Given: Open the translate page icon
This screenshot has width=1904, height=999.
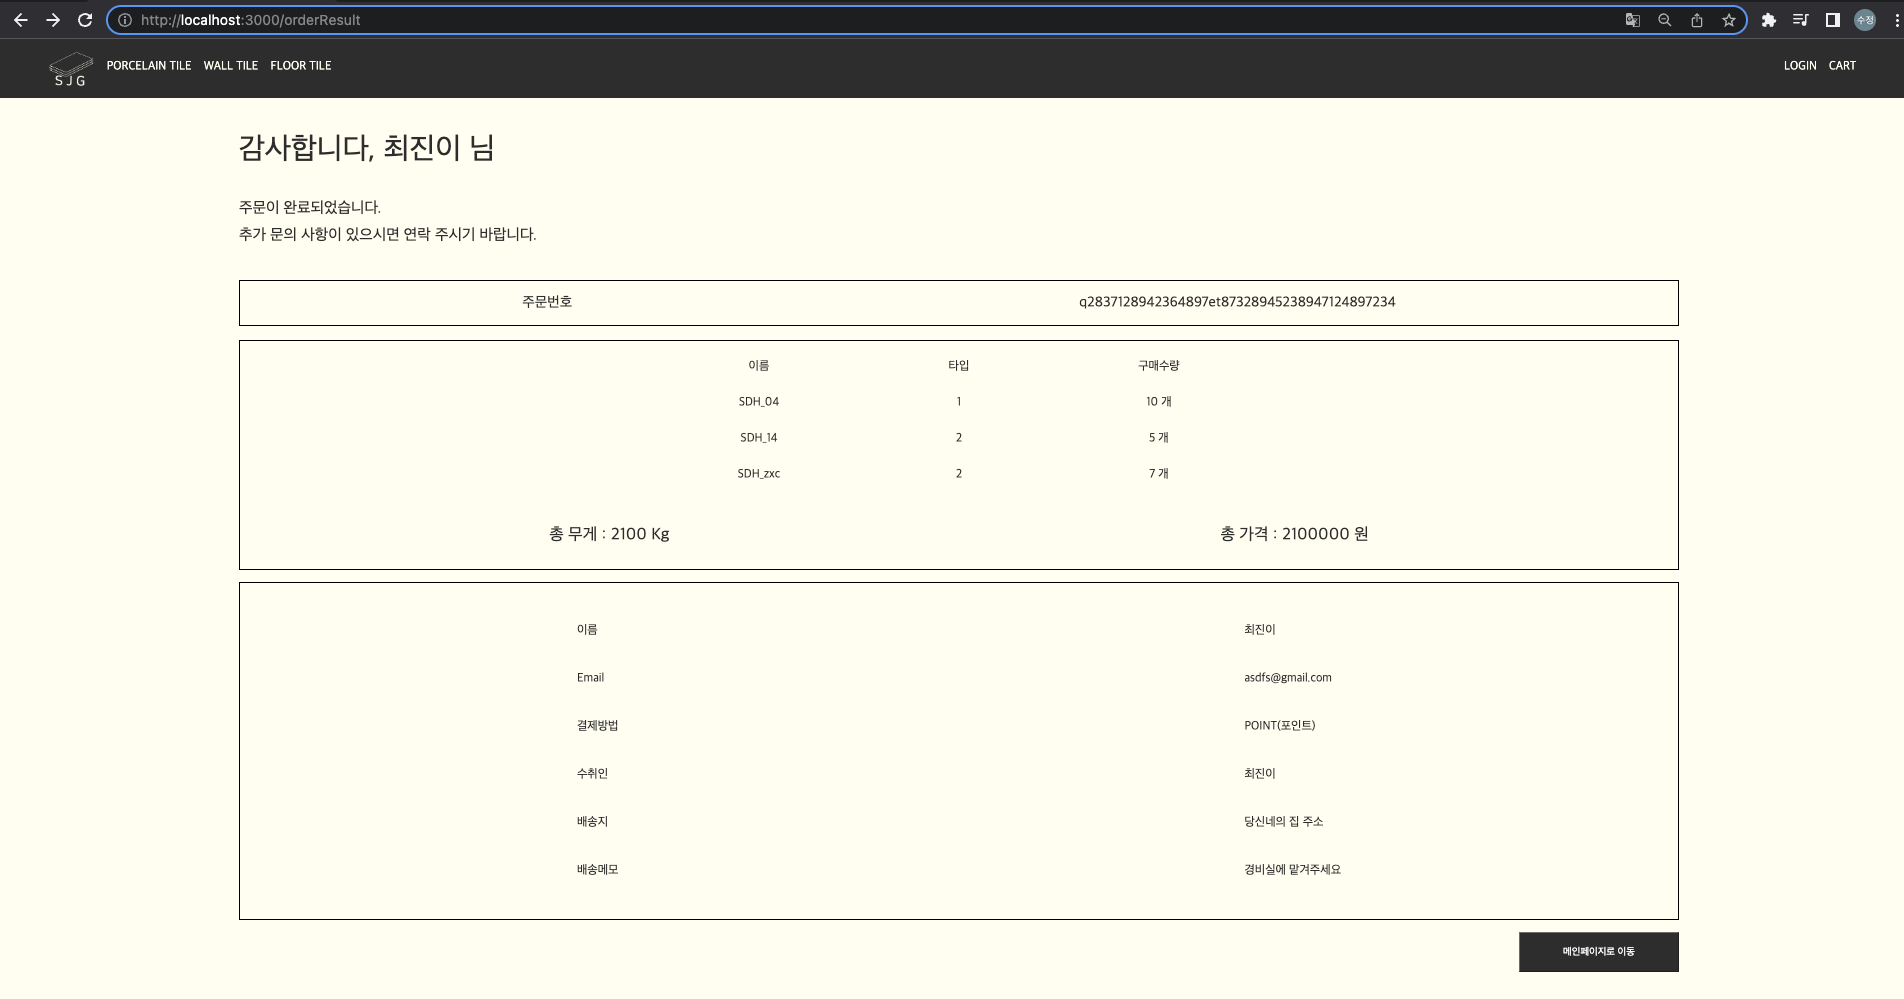Looking at the screenshot, I should click(1633, 20).
